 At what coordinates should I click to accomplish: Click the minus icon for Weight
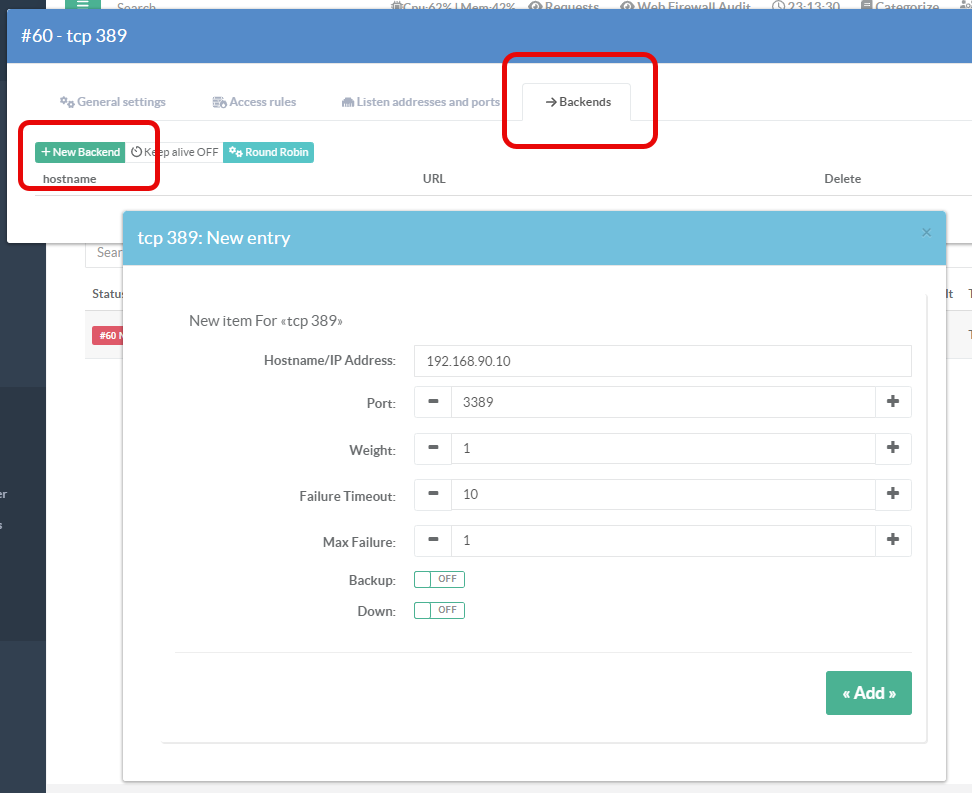[433, 449]
